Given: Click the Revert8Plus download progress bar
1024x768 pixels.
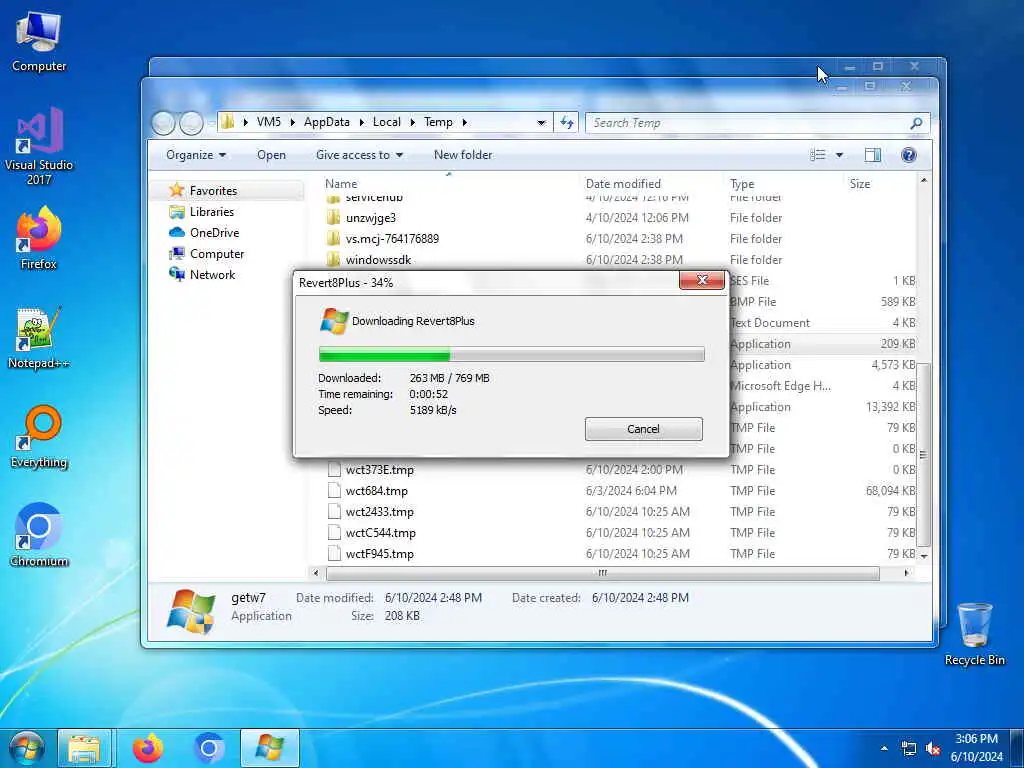Looking at the screenshot, I should click(x=511, y=355).
